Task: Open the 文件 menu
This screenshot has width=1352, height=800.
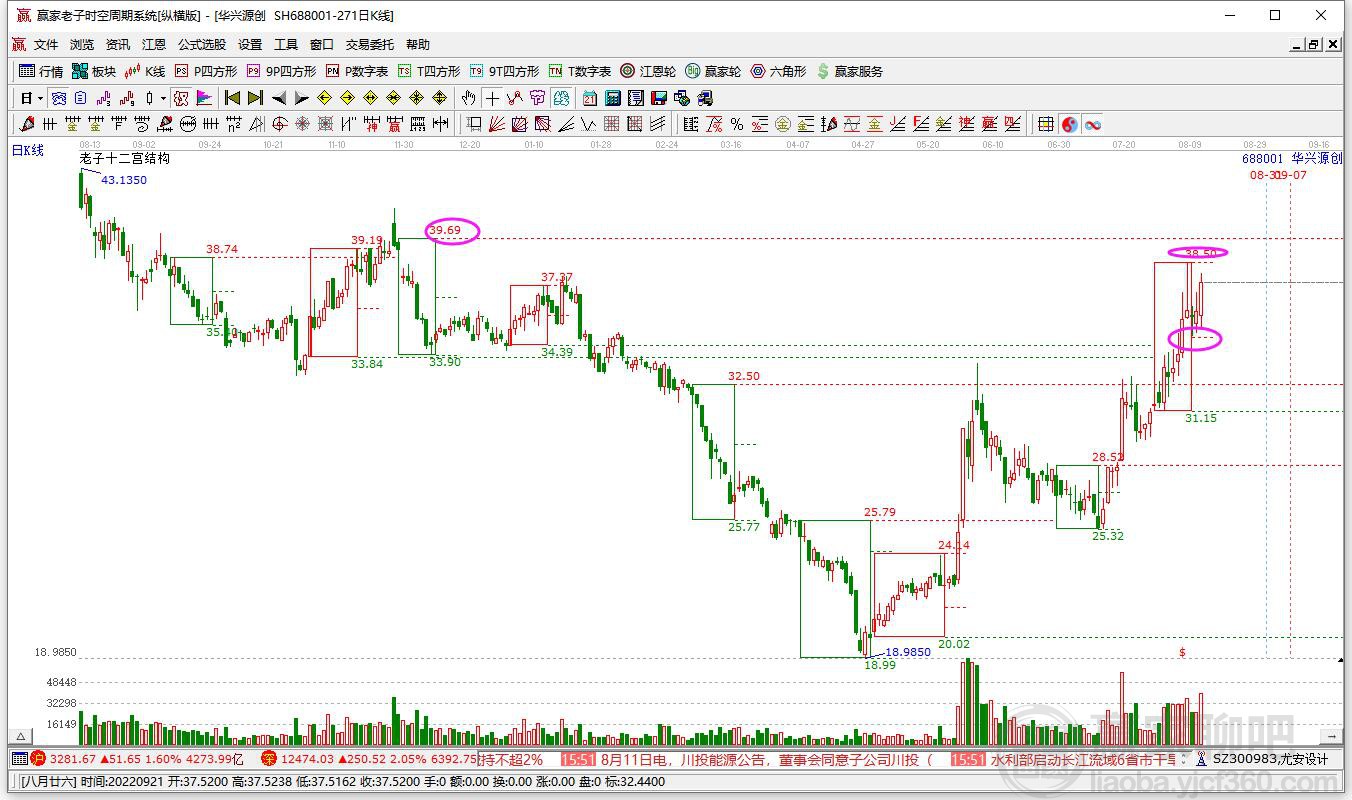Action: [46, 45]
